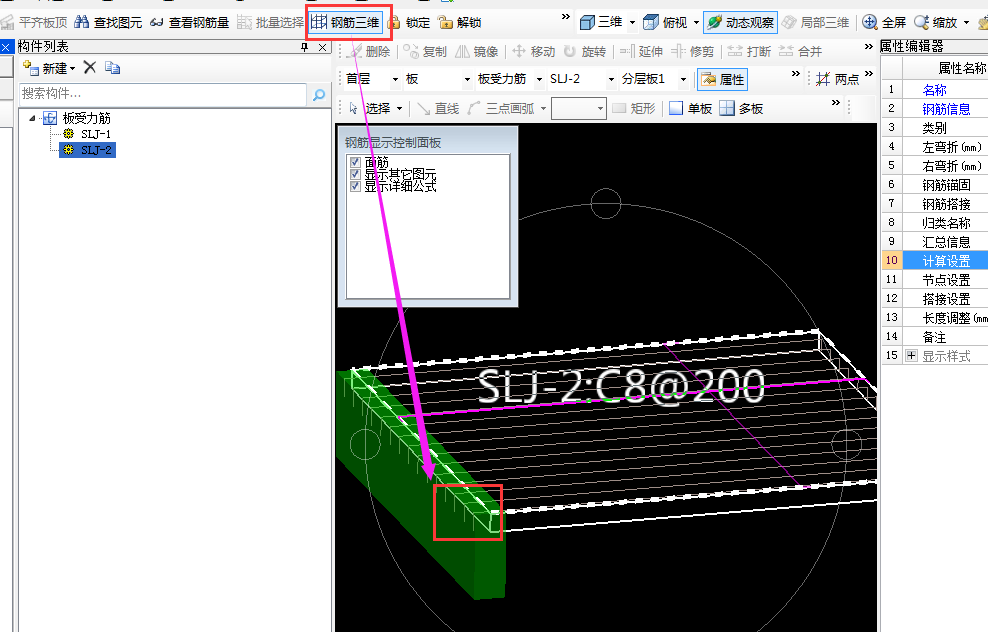Click 全屏 full screen
Viewport: 988px width, 632px height.
pos(884,23)
